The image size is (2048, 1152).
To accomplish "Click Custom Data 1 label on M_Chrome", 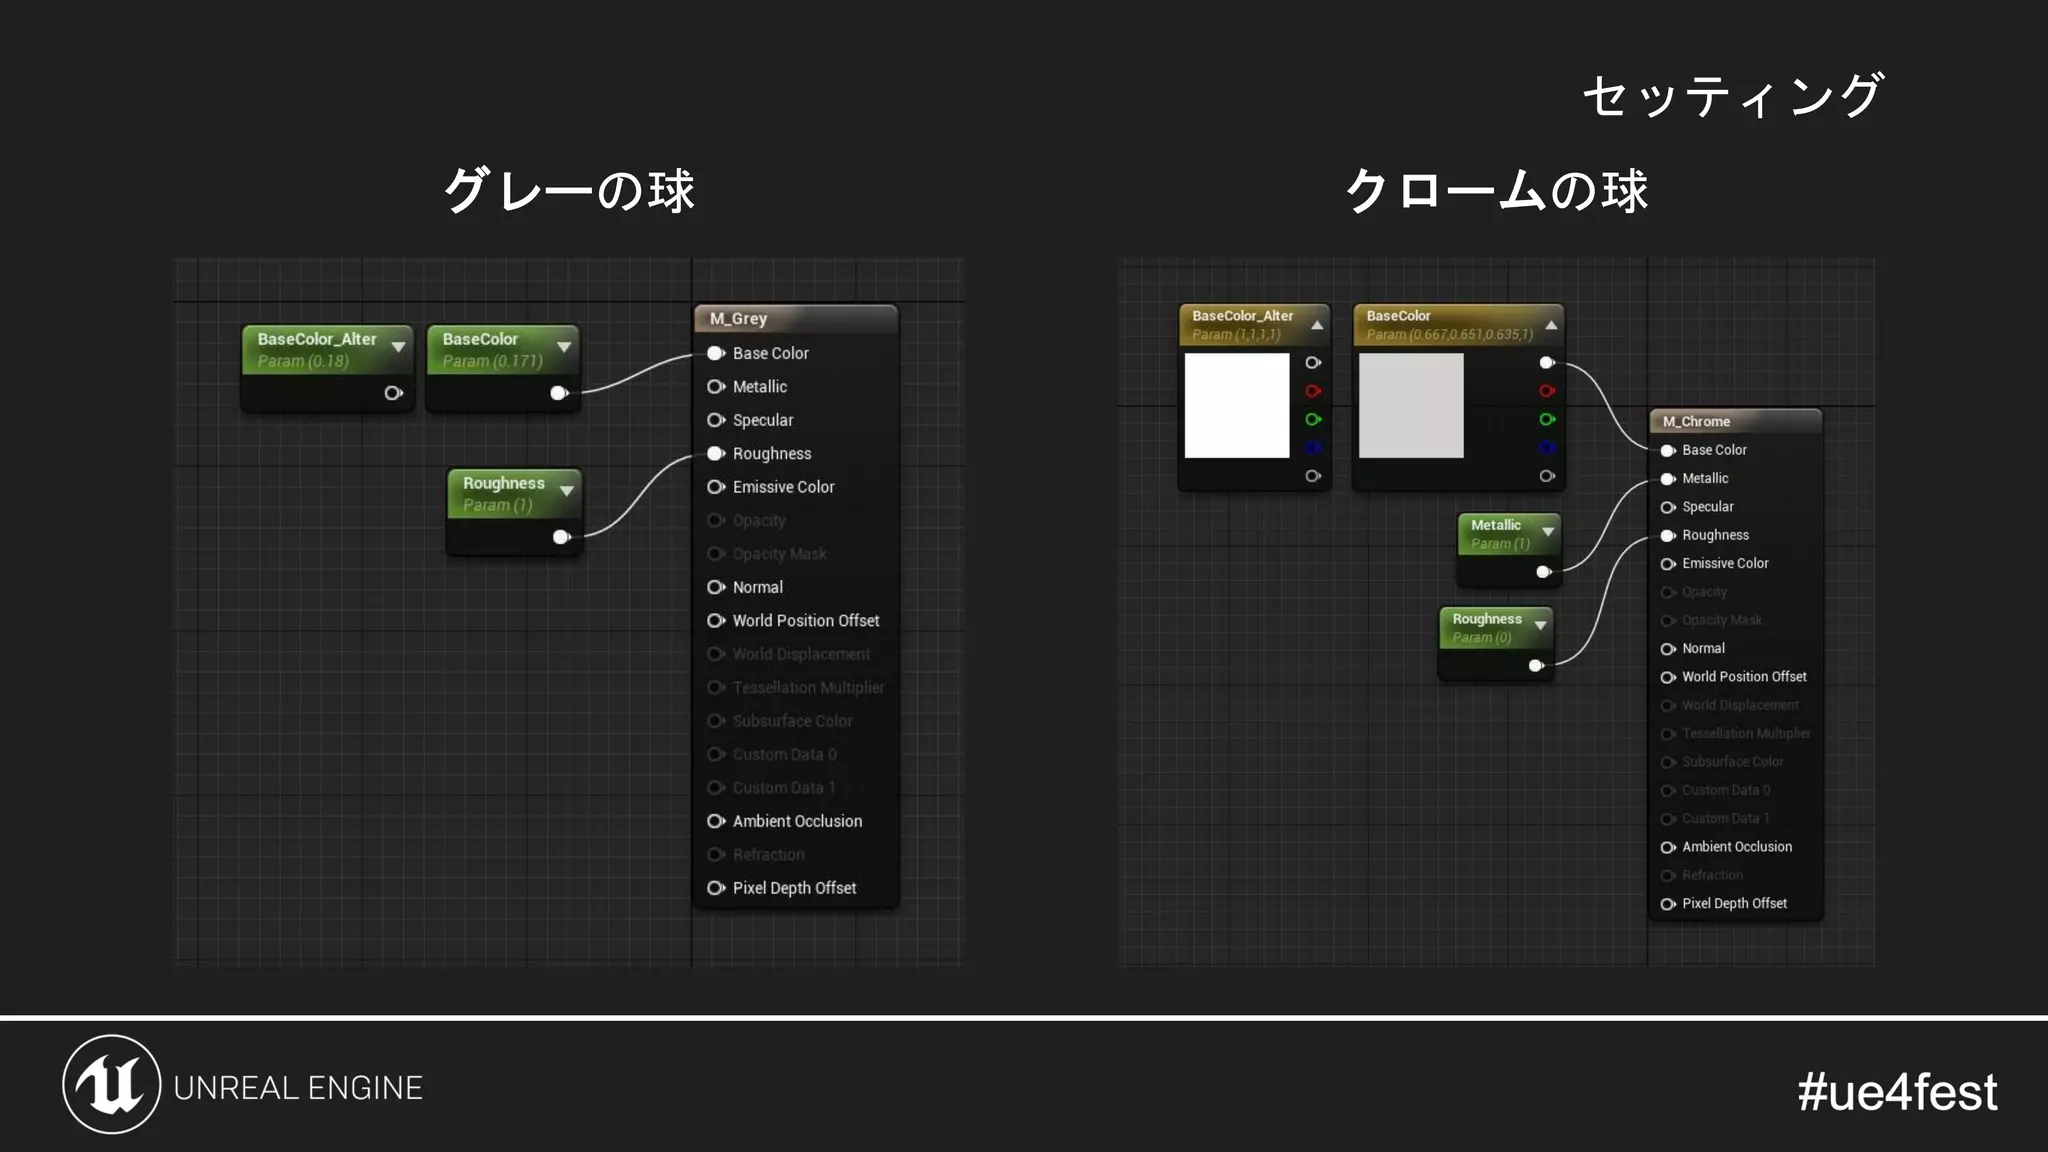I will coord(1725,819).
